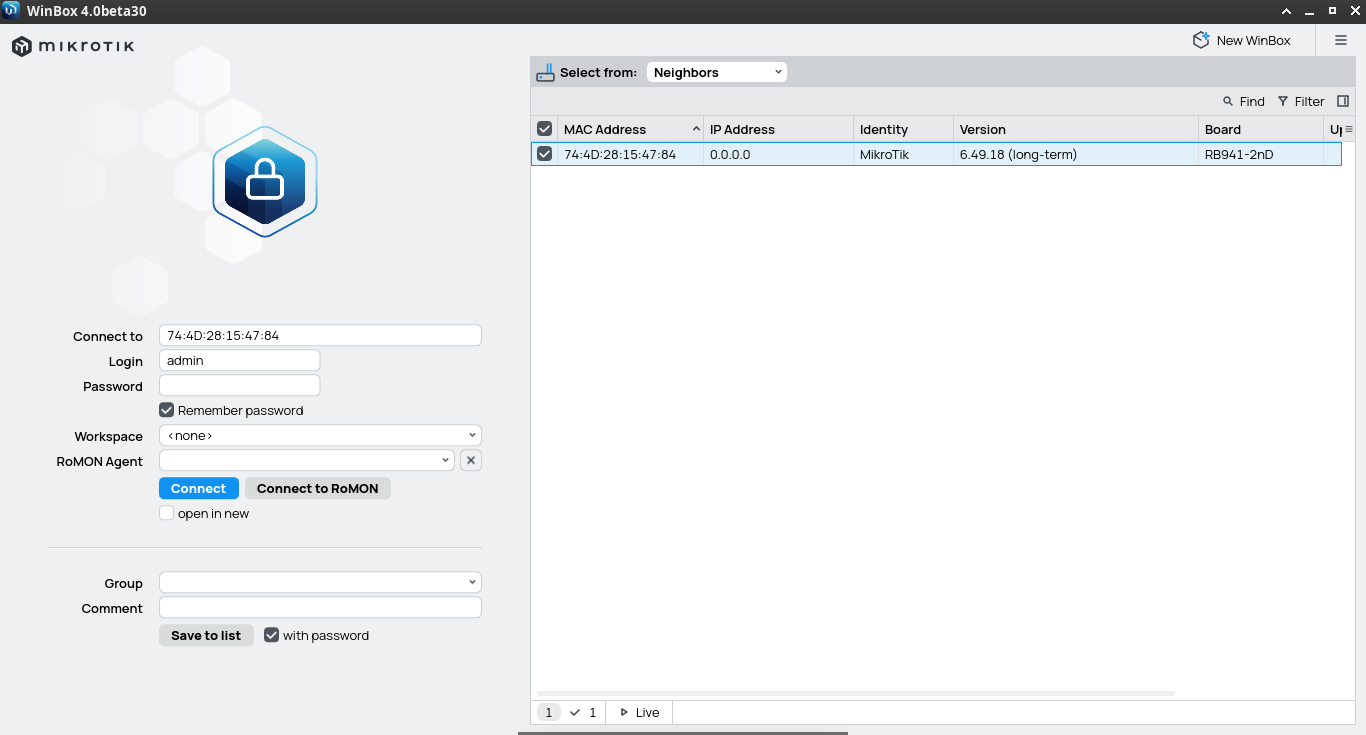Click the Save to list button
The height and width of the screenshot is (735, 1366).
click(x=206, y=635)
